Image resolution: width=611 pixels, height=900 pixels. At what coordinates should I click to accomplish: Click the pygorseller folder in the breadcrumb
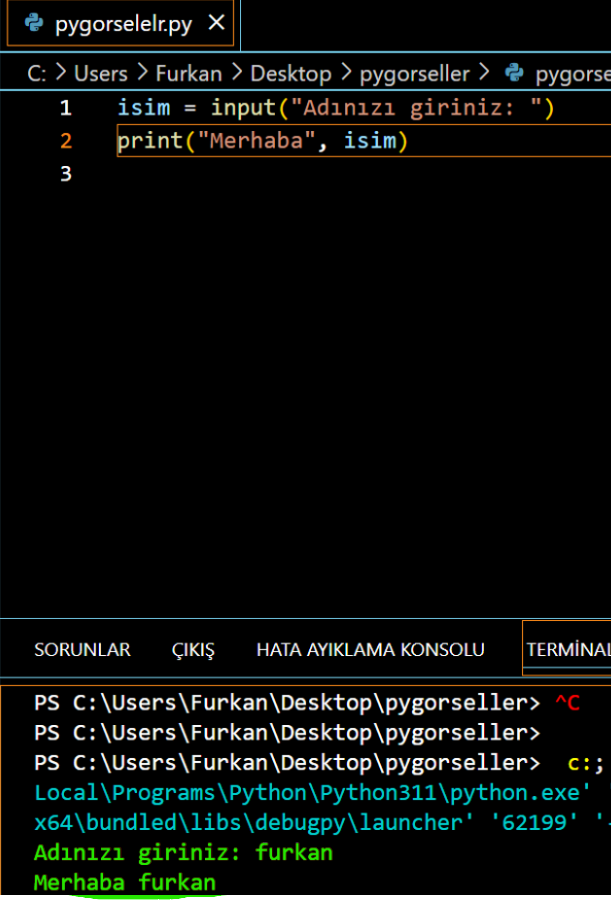414,73
